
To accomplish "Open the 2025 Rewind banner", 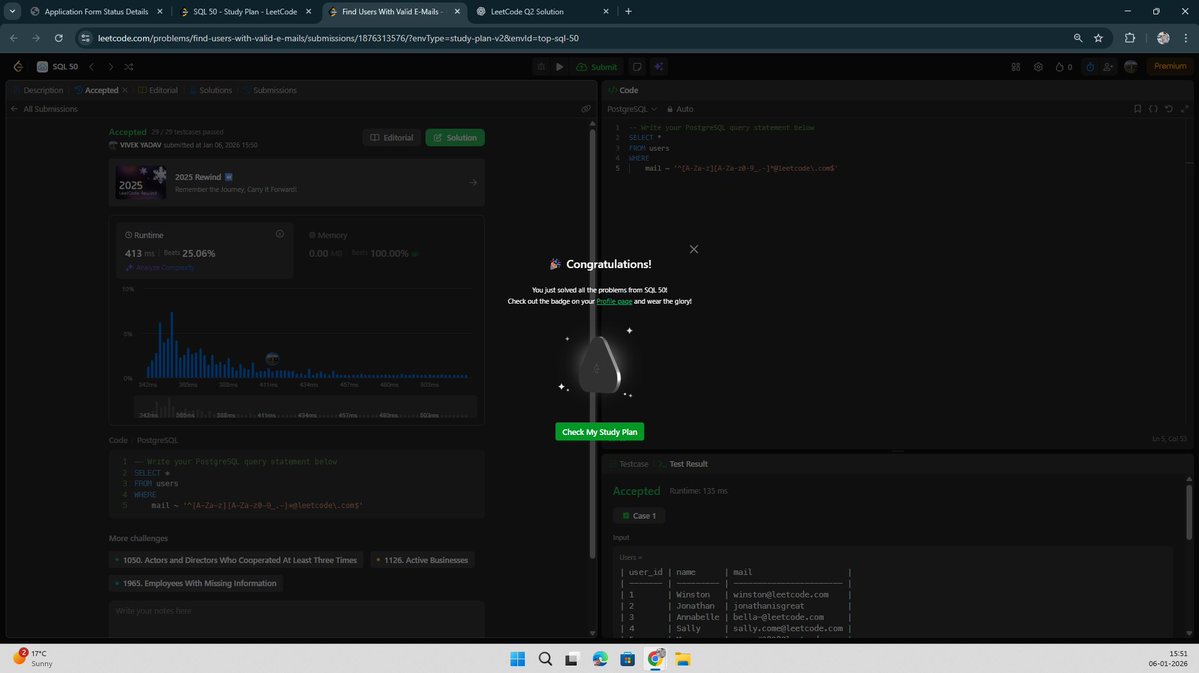I will (297, 183).
